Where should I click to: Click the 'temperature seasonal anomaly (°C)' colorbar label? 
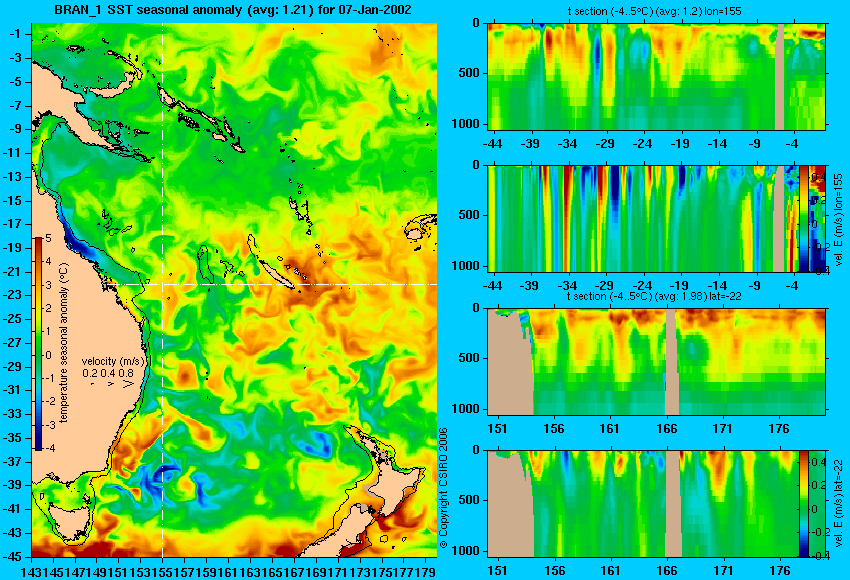[x=63, y=343]
